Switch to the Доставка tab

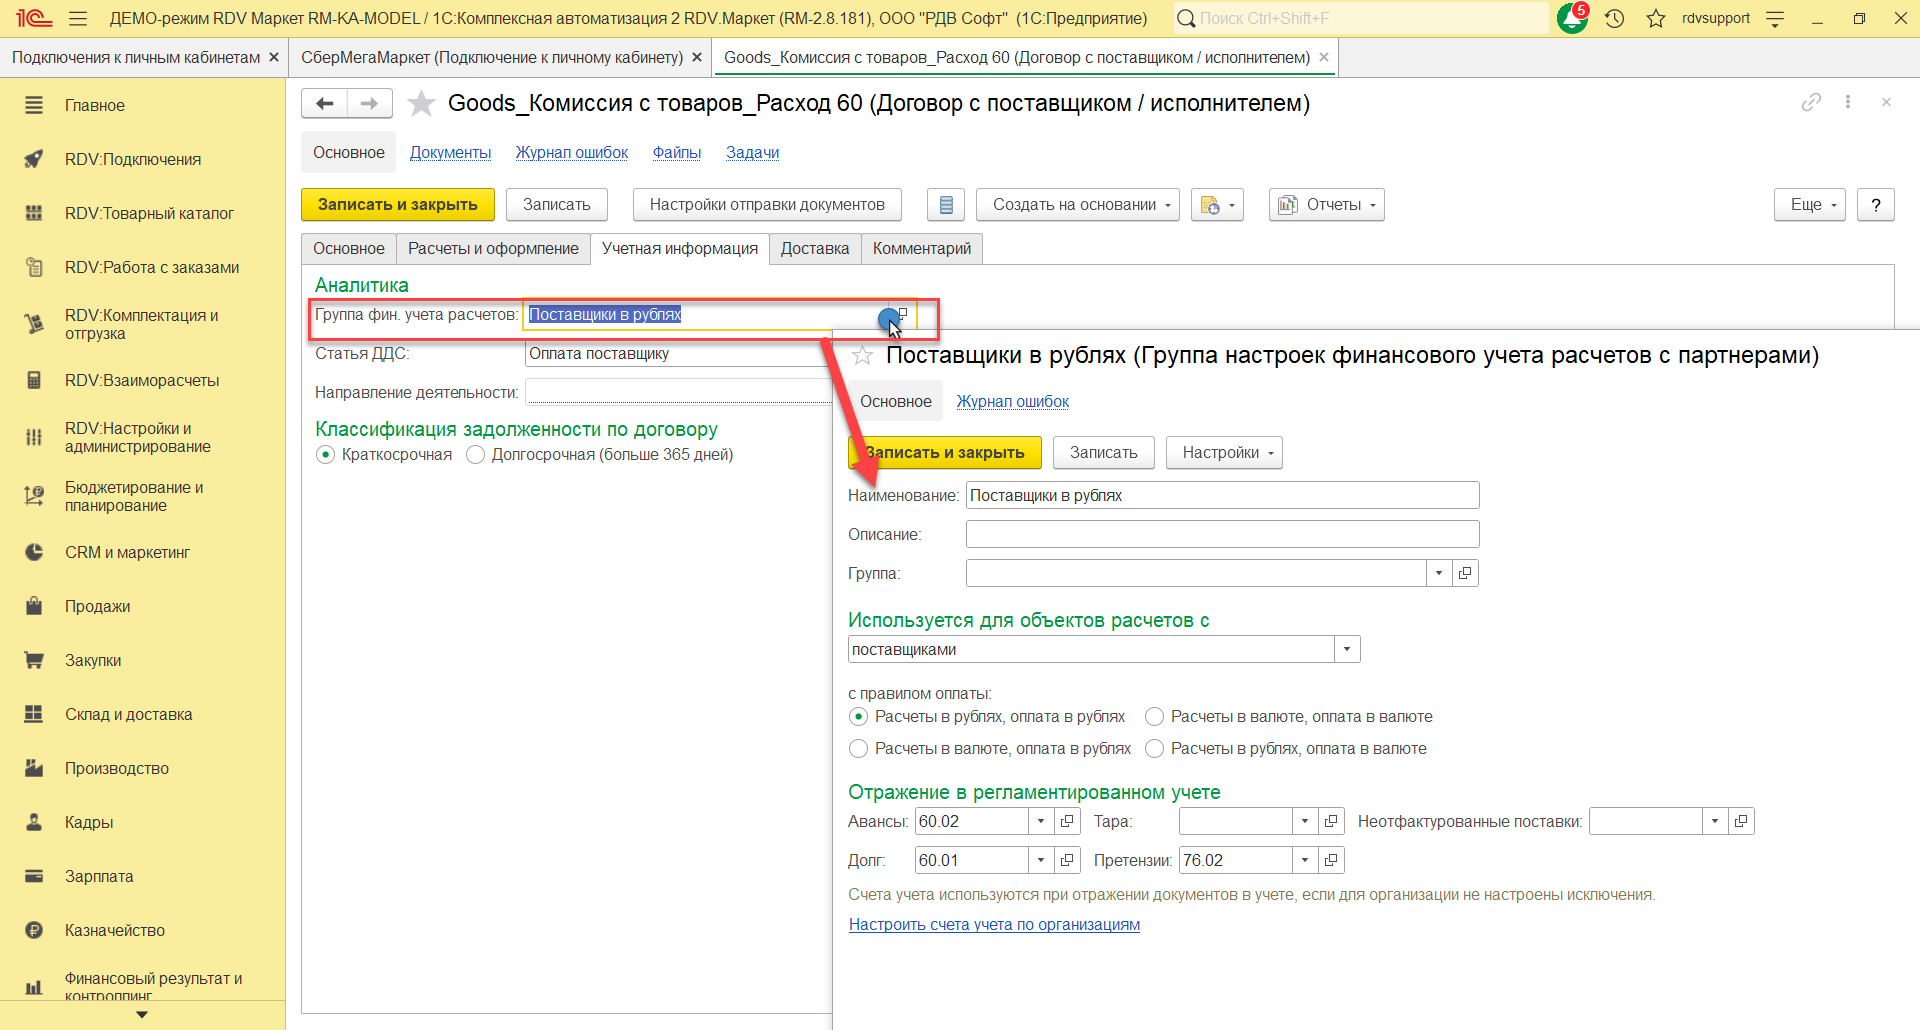814,249
